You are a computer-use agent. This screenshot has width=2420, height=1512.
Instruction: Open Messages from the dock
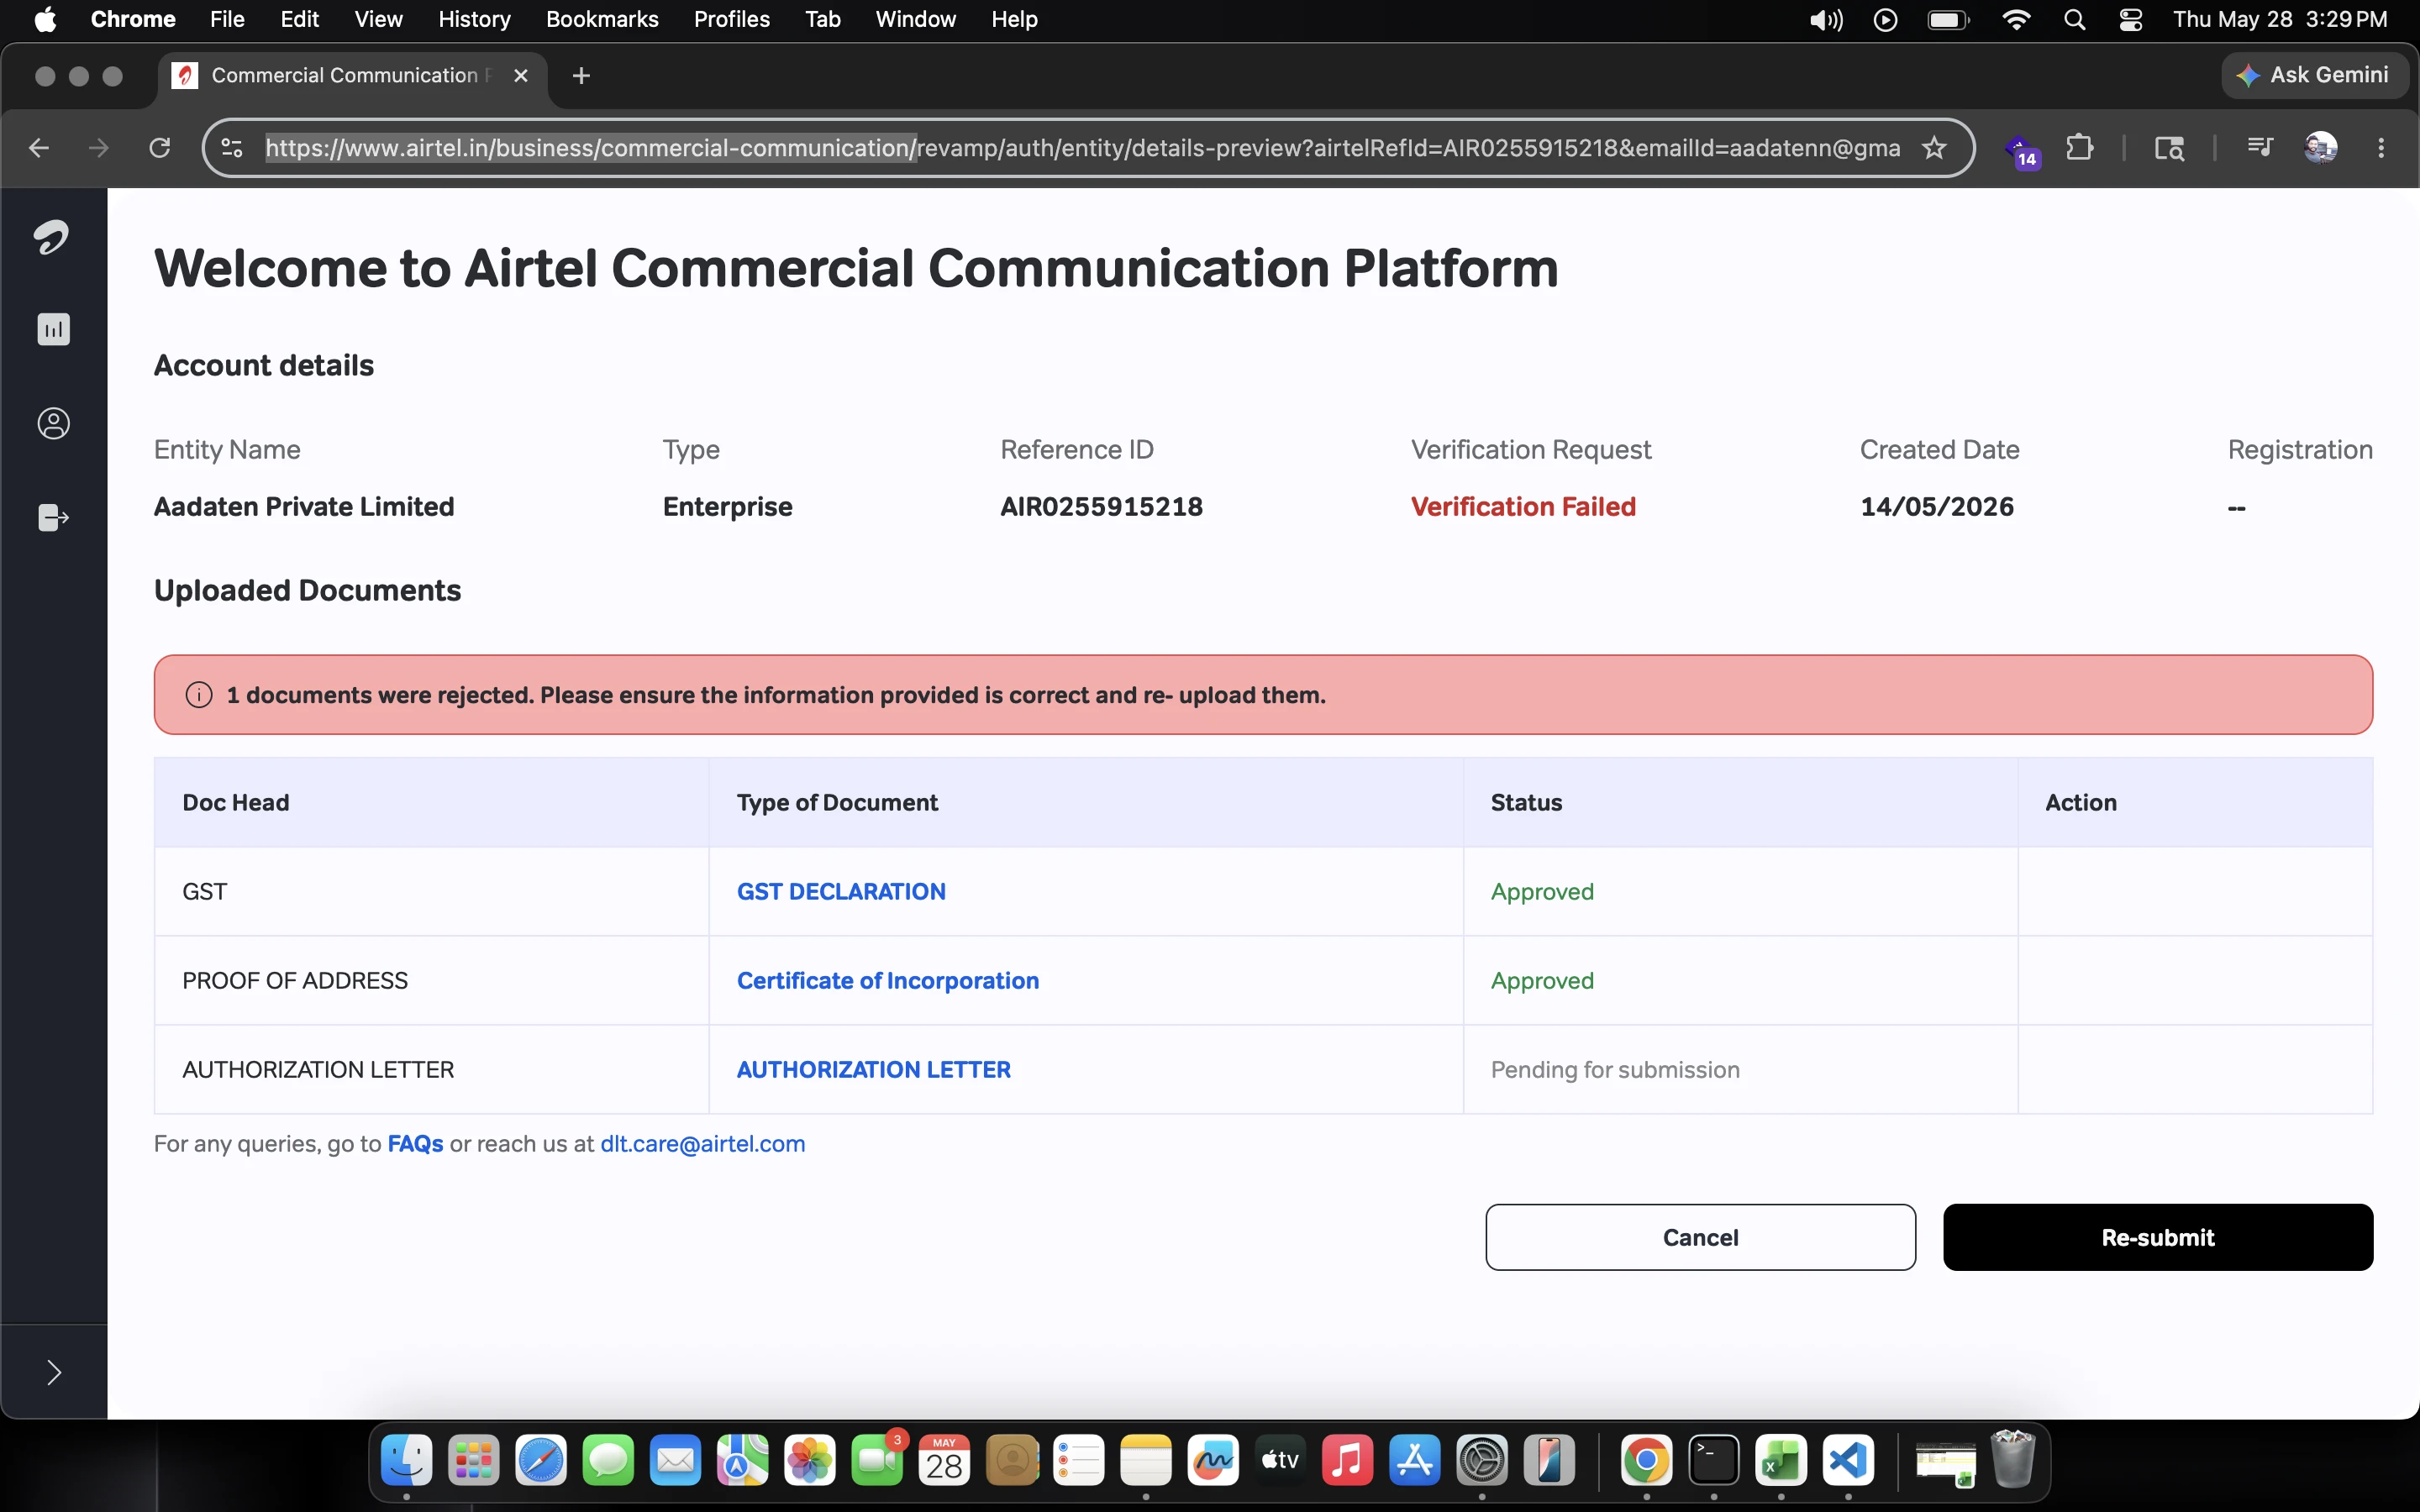[608, 1461]
